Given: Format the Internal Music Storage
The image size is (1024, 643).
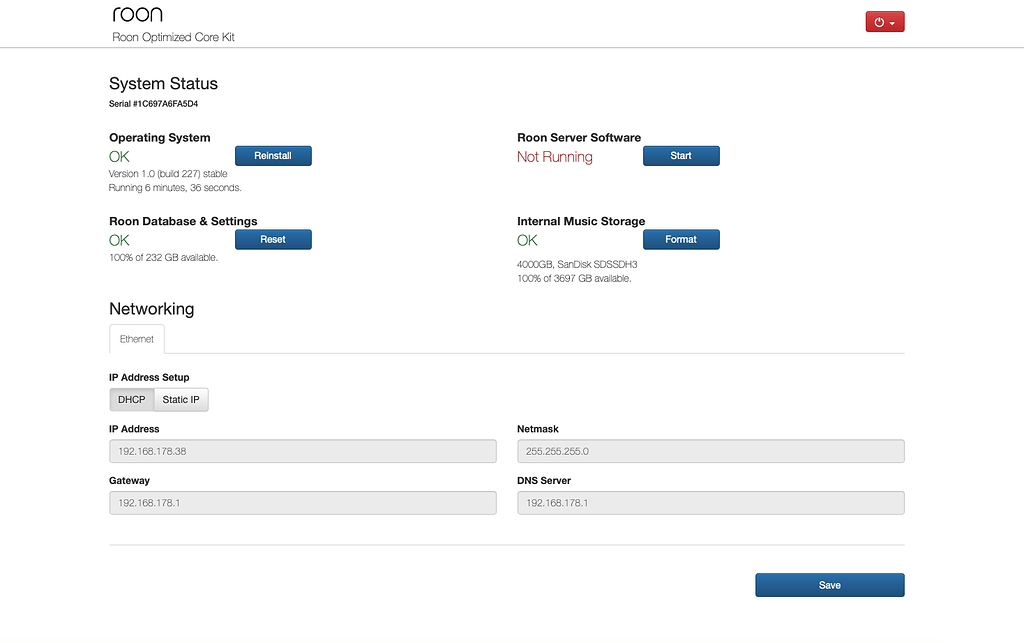Looking at the screenshot, I should pos(681,239).
